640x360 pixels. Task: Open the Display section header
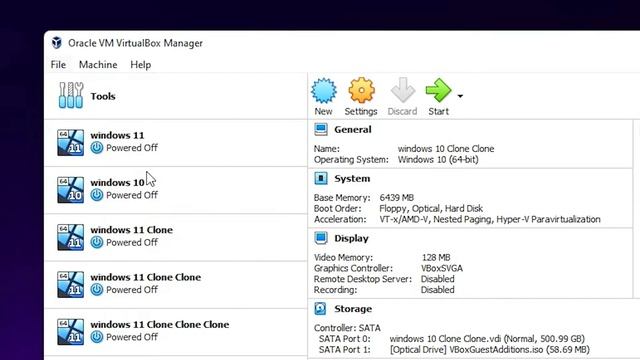coord(351,238)
